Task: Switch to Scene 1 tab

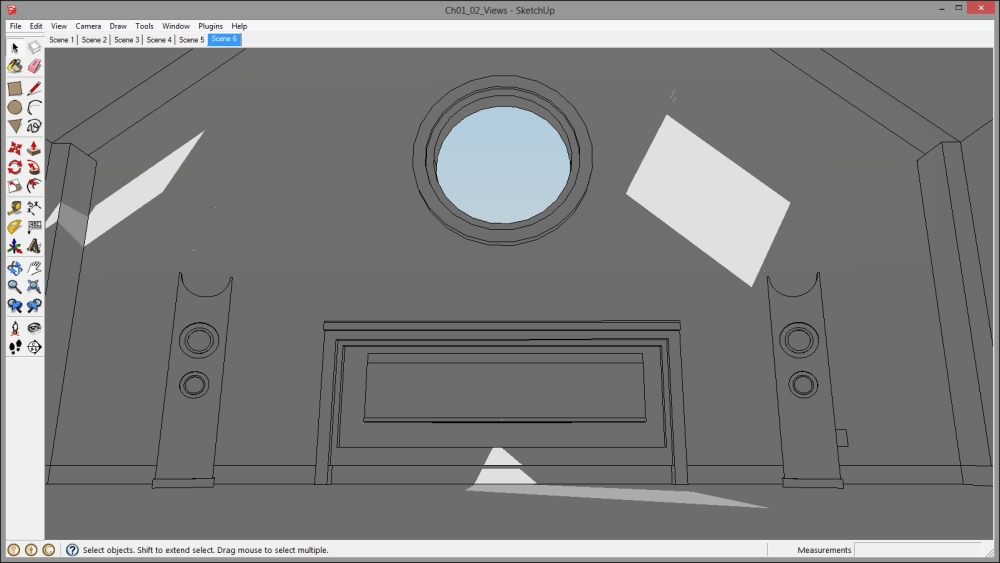Action: pyautogui.click(x=62, y=40)
